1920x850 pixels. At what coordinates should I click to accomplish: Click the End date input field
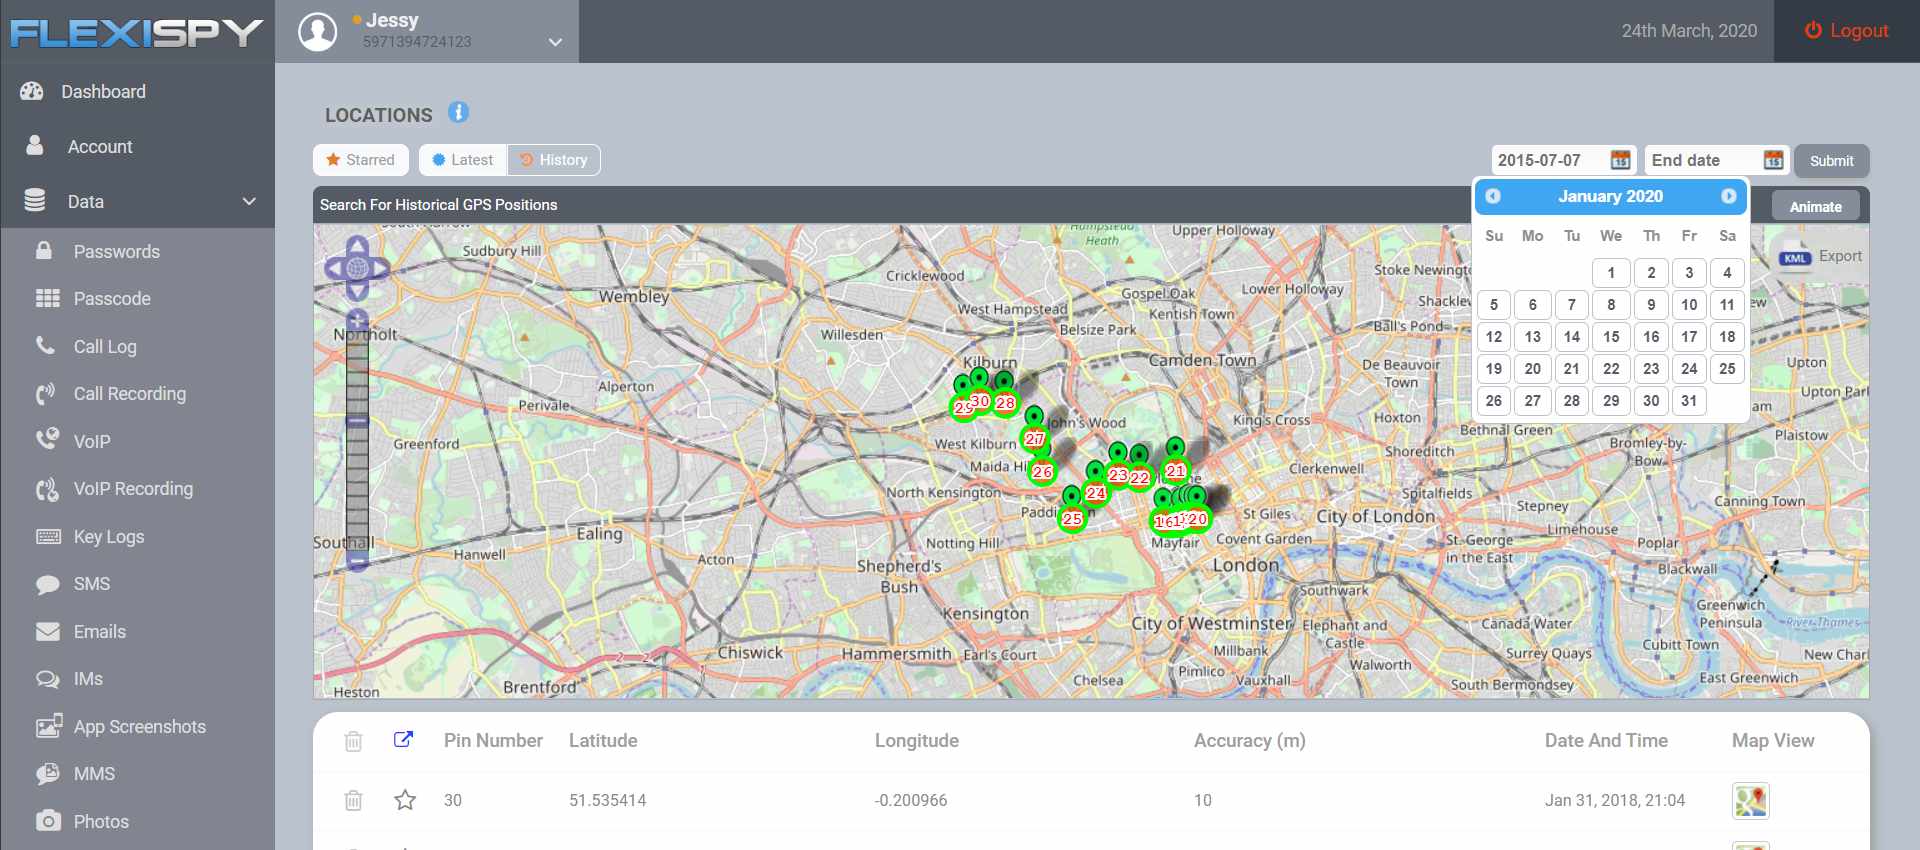1703,160
